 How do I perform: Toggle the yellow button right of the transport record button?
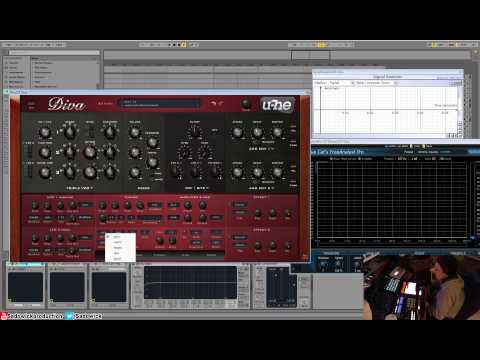[x=183, y=45]
